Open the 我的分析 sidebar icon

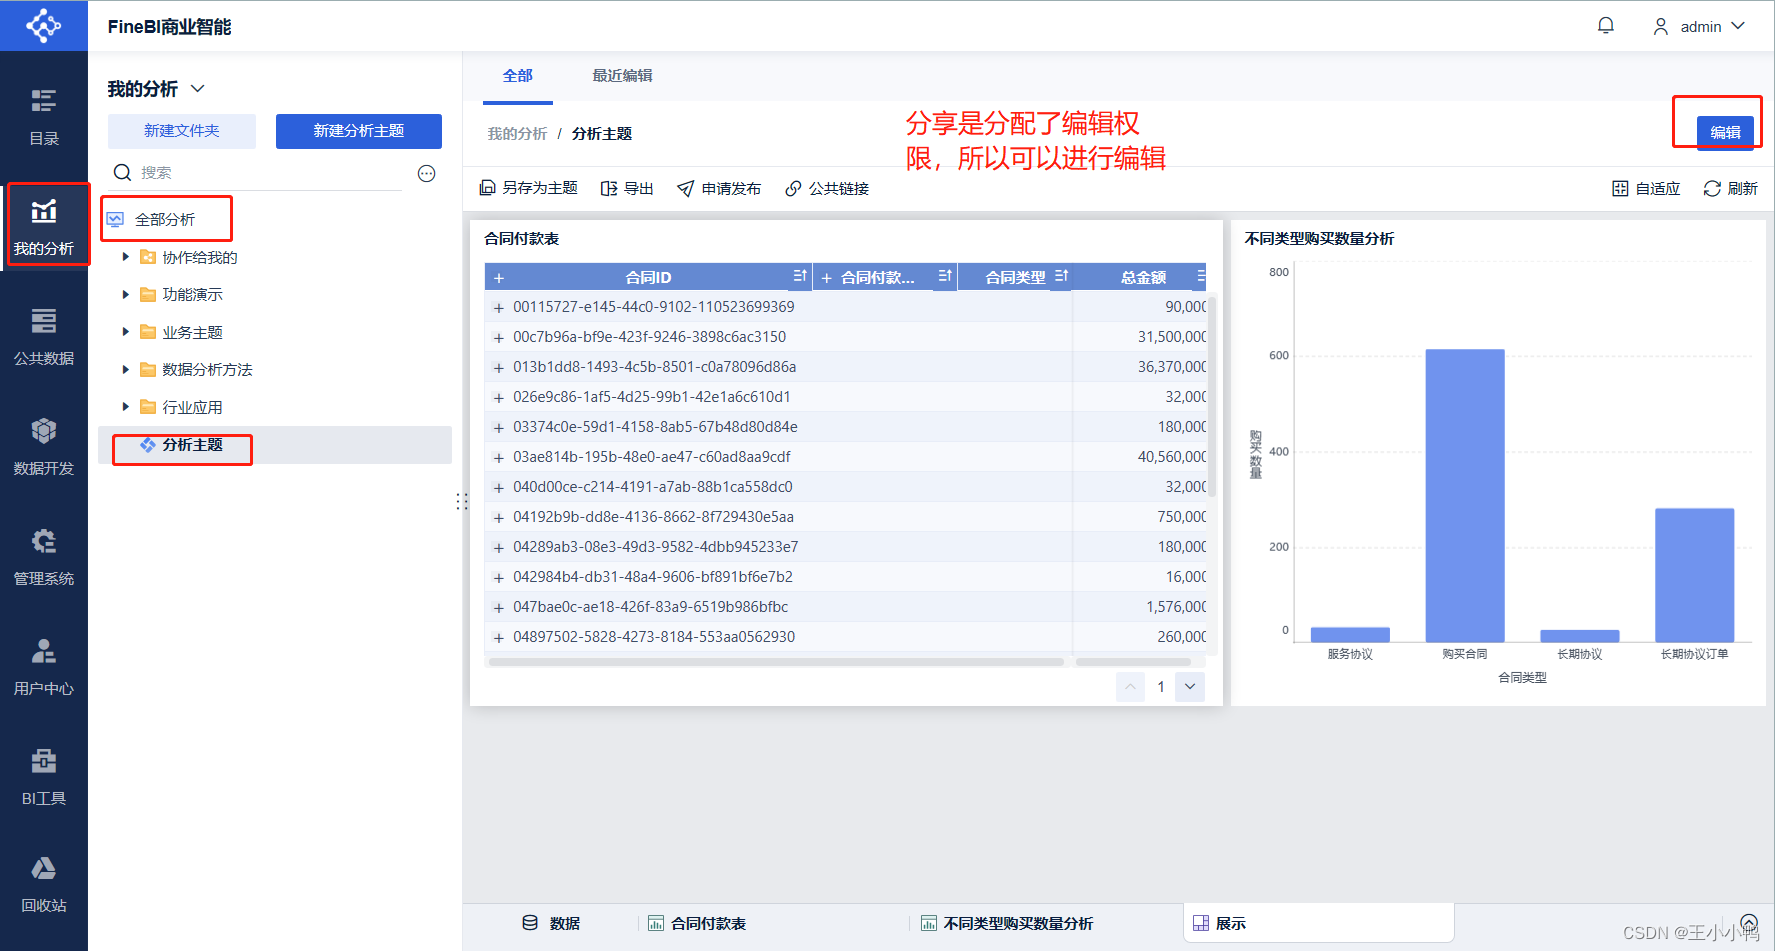pos(43,211)
